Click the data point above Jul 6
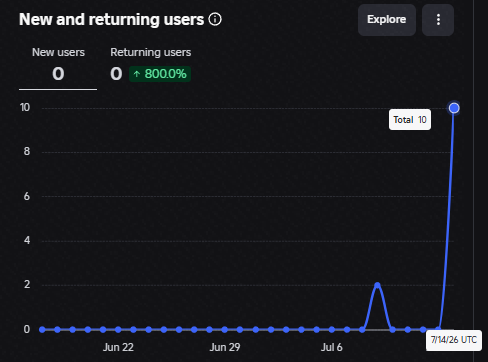The height and width of the screenshot is (362, 488). [x=332, y=329]
